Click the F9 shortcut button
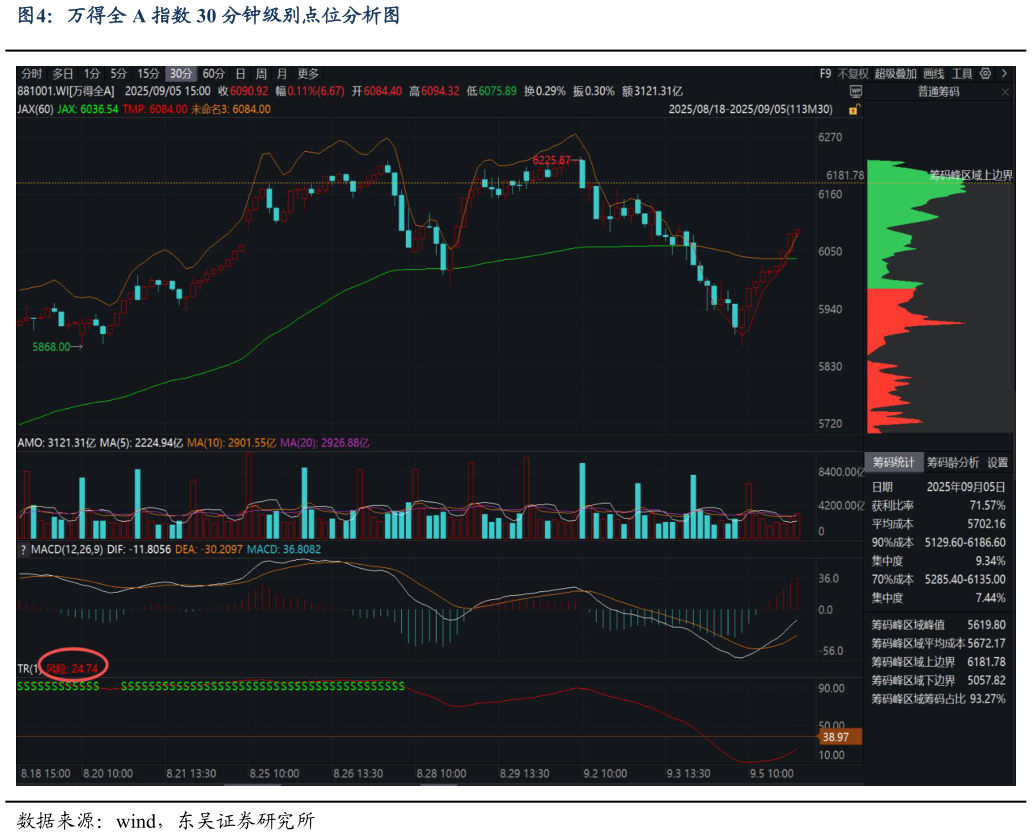Screen dimensions: 1032x835 825,73
